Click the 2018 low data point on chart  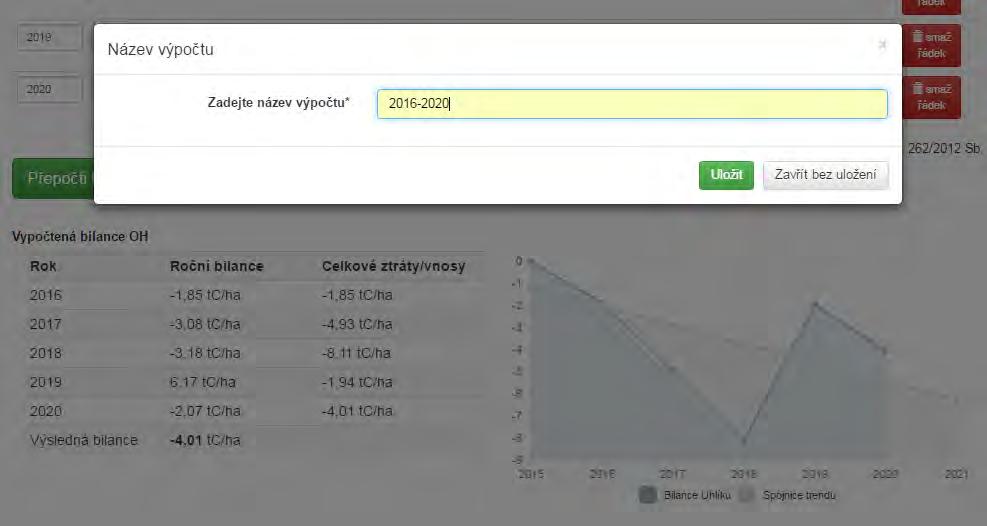tap(744, 442)
